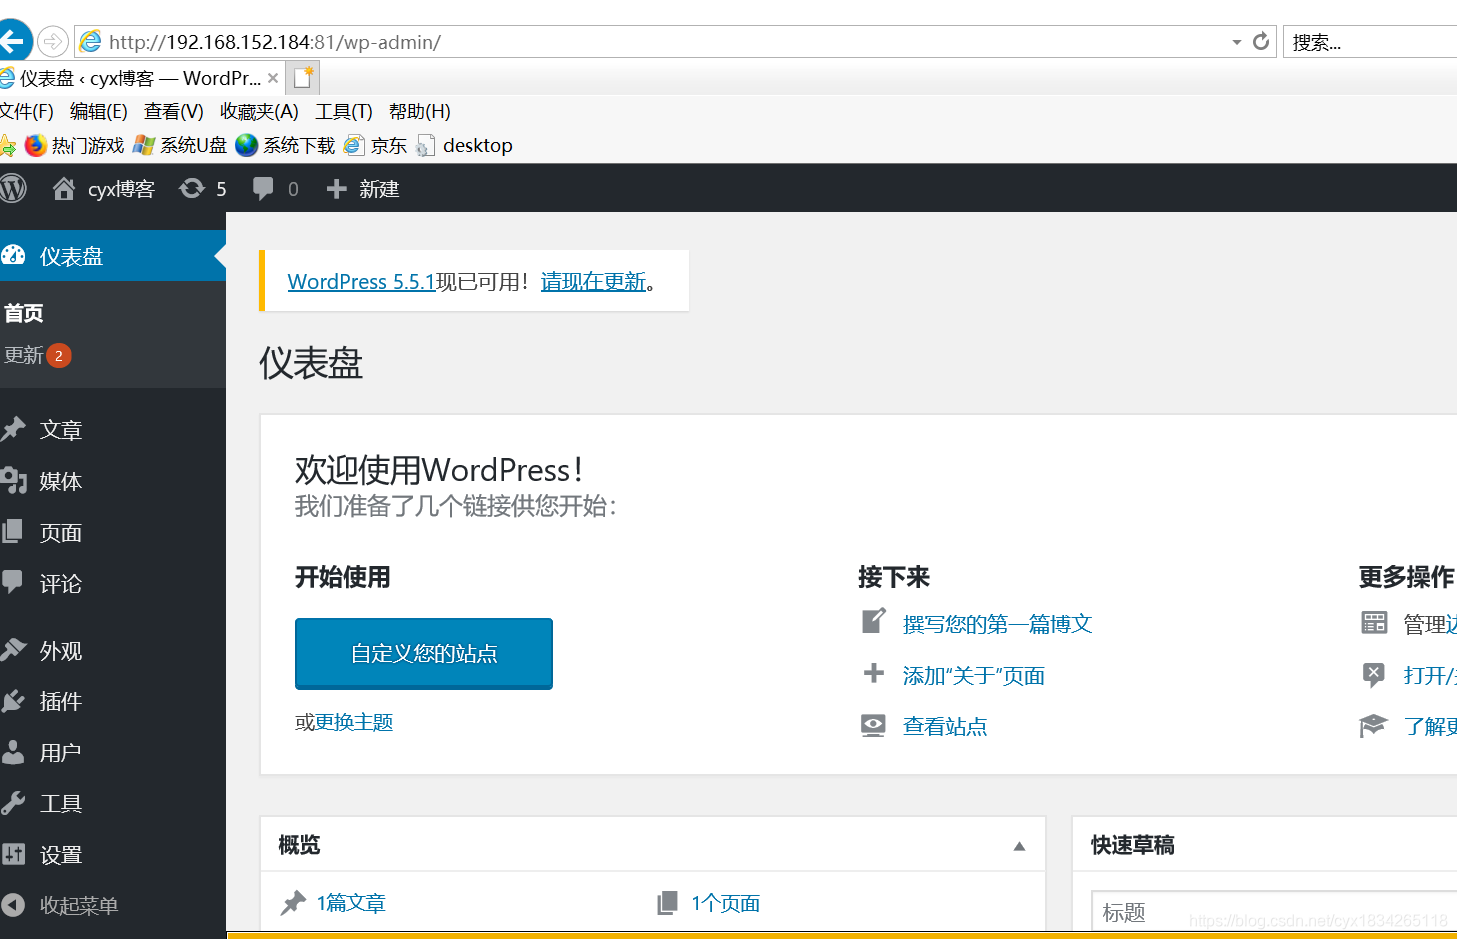Click the browser forward arrow button
Viewport: 1457px width, 939px height.
(53, 42)
